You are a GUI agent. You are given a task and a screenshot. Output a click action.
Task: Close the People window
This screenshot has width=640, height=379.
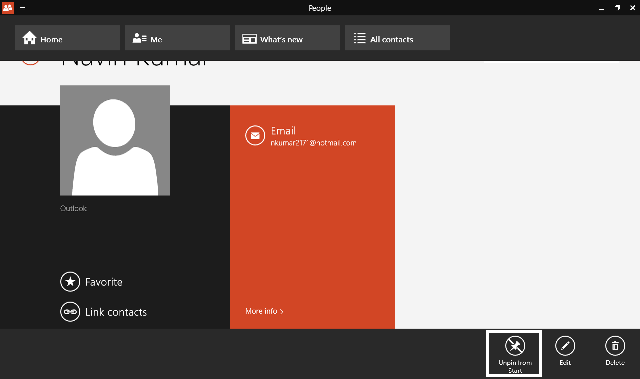click(633, 8)
